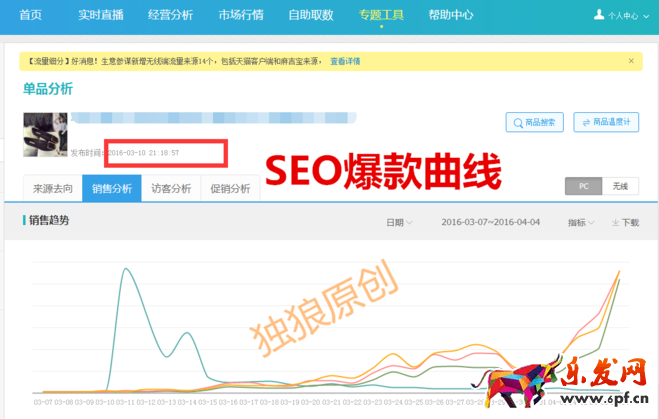Expand the 日期 dropdown
The image size is (659, 419).
click(x=399, y=222)
